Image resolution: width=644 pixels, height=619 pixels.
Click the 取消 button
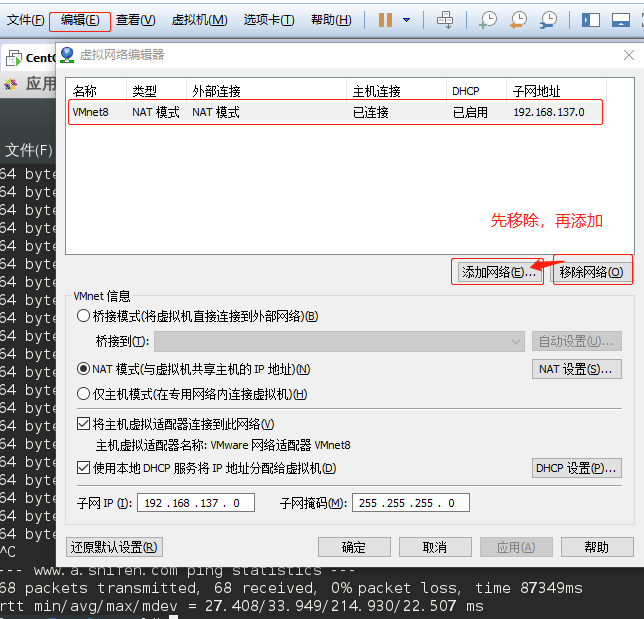435,547
